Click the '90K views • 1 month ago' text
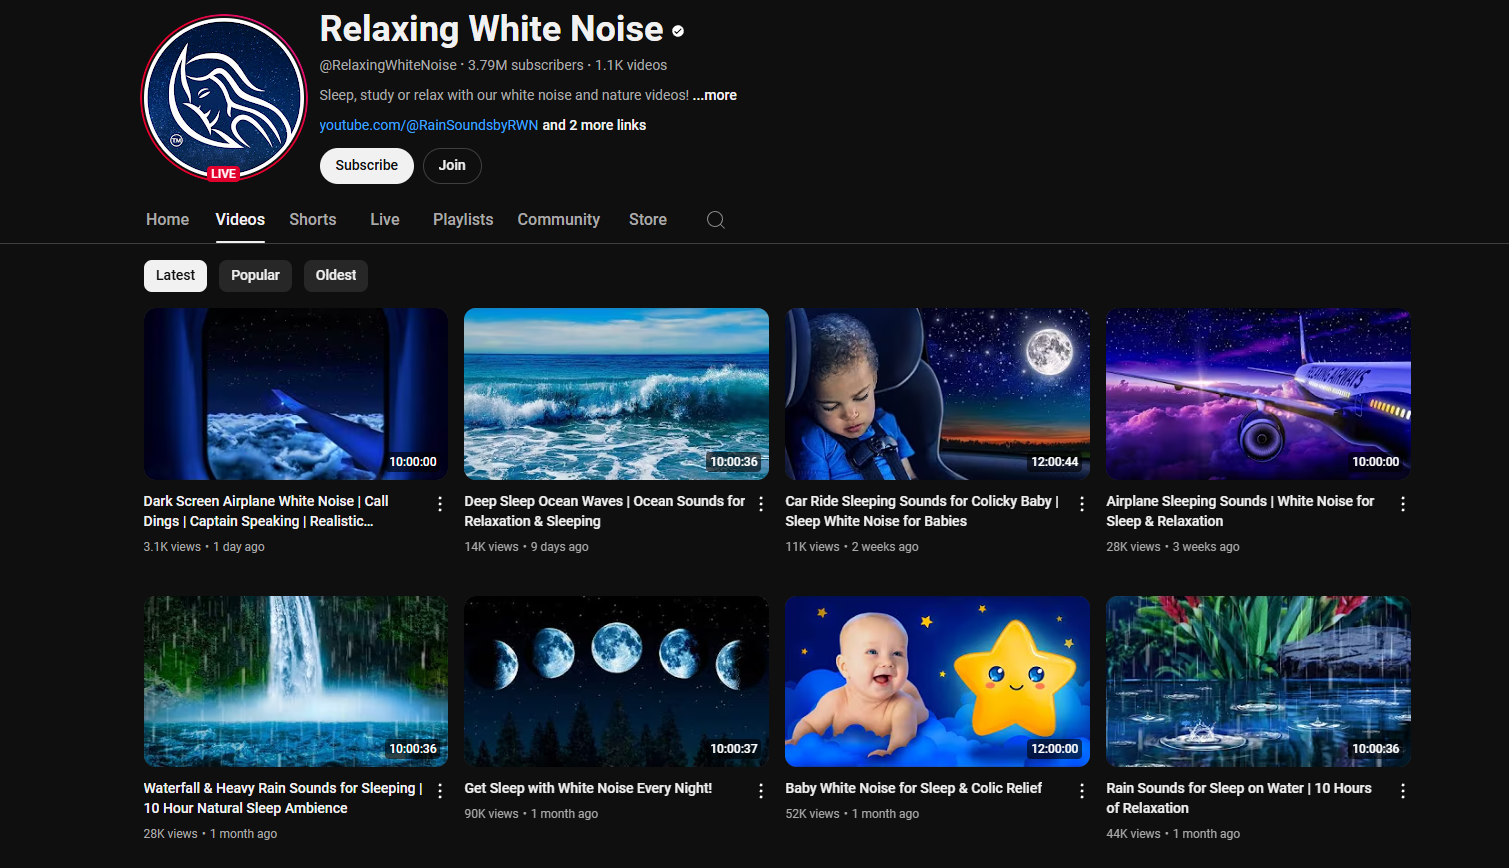The image size is (1509, 868). click(x=531, y=814)
